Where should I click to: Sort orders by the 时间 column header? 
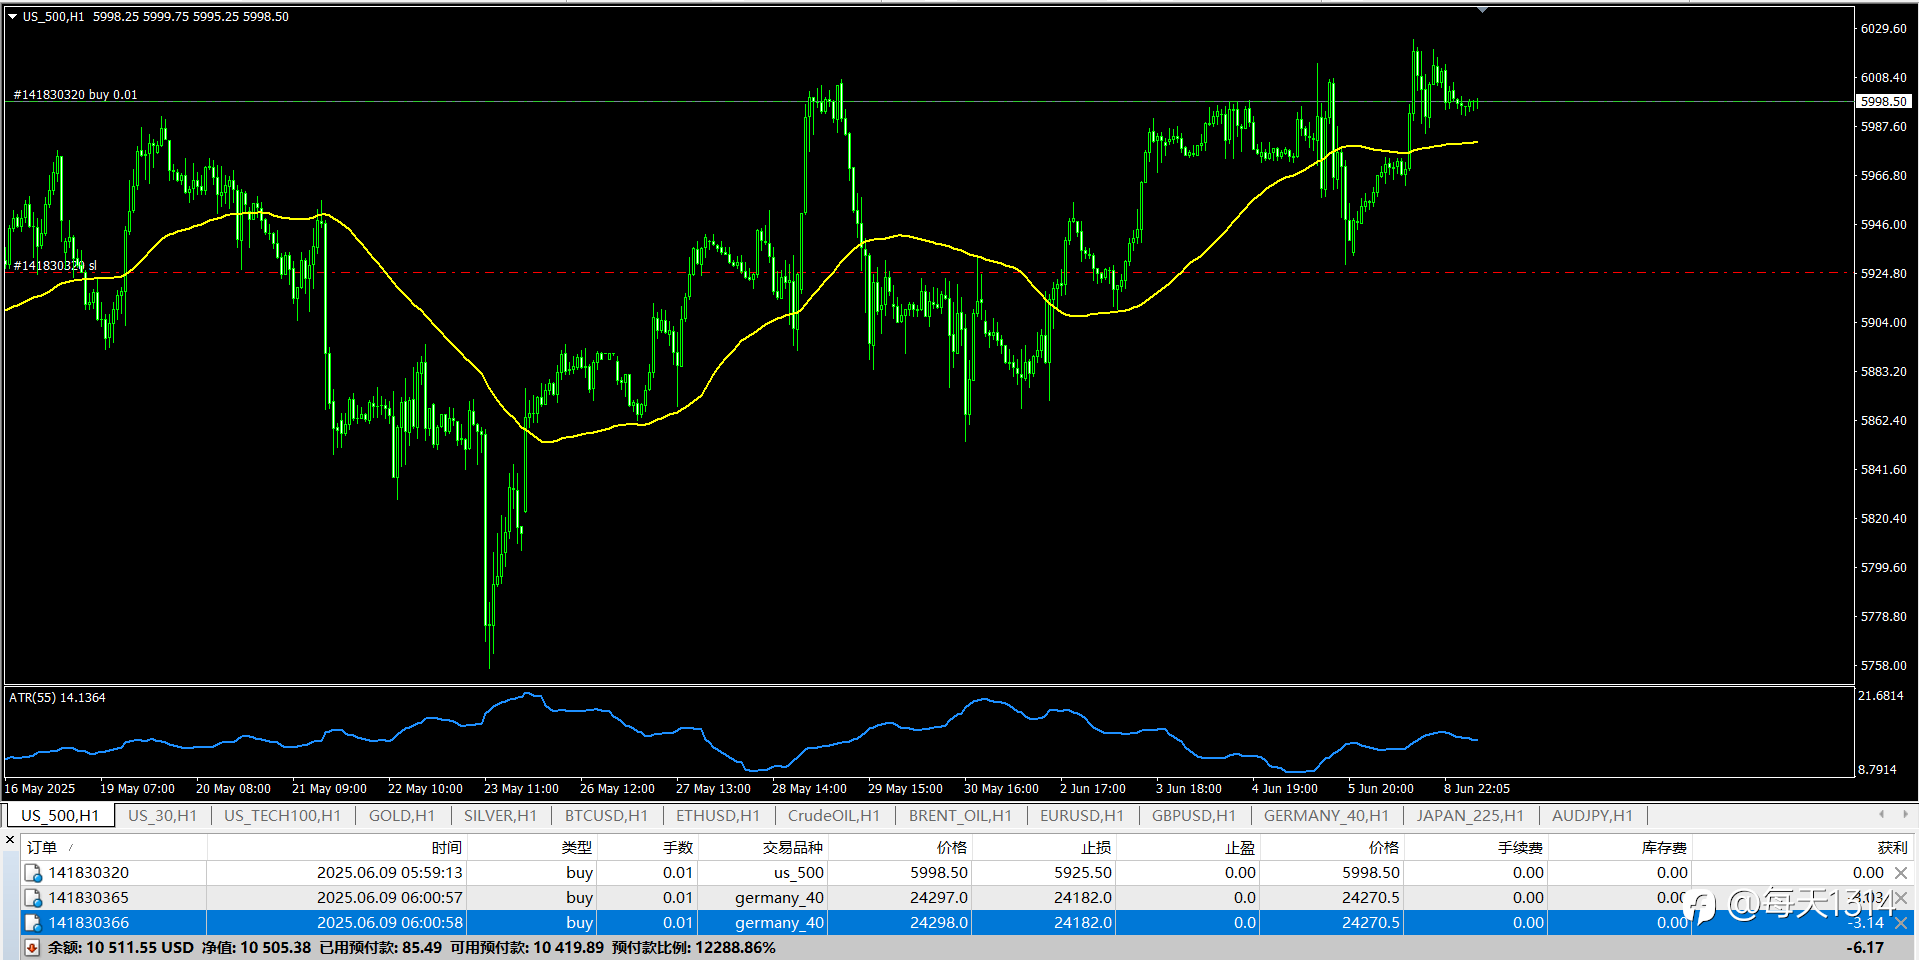click(x=447, y=847)
